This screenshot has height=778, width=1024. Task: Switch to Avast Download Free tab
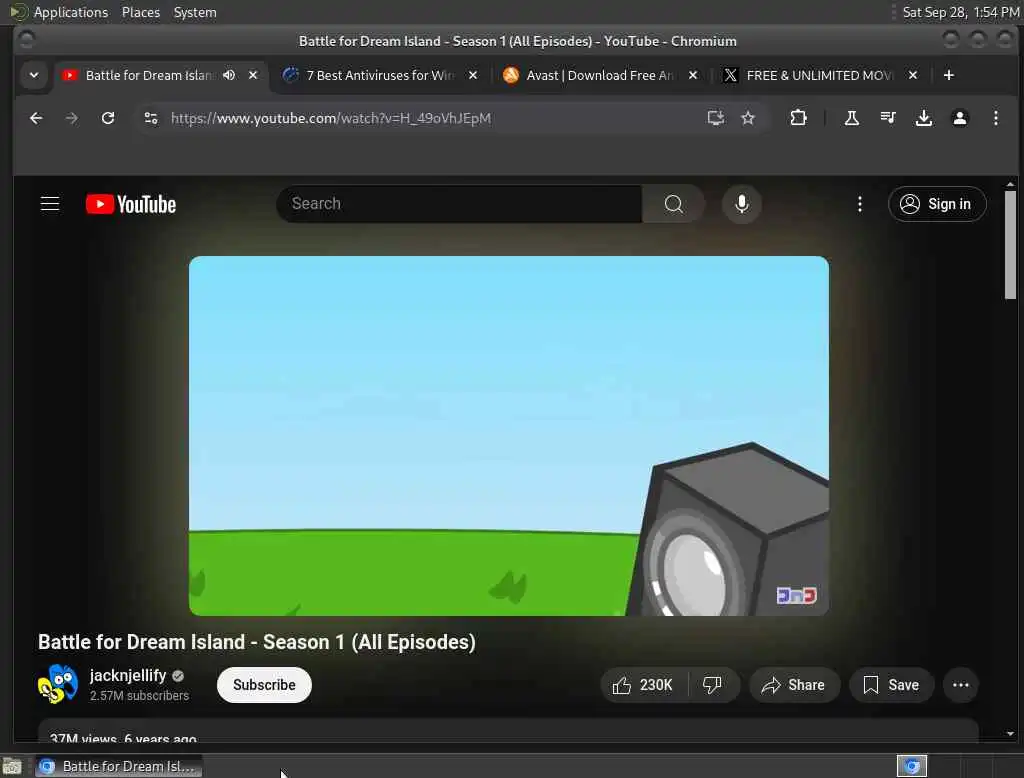click(x=600, y=75)
